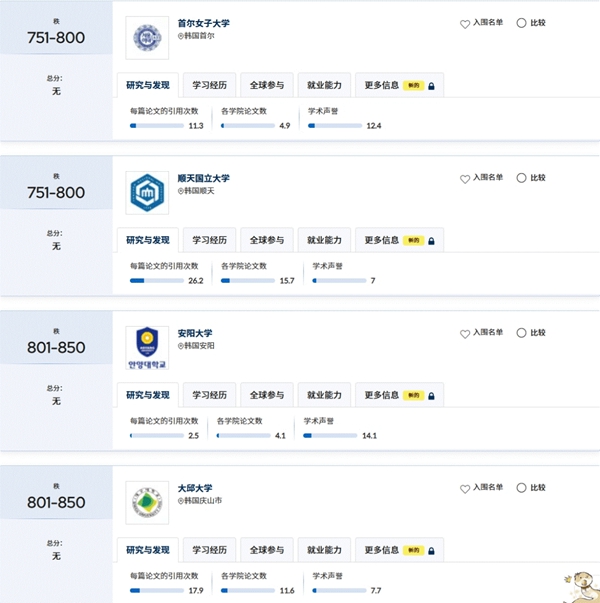Open 全球参与 tab for 安阳大学
The image size is (600, 603).
click(267, 395)
